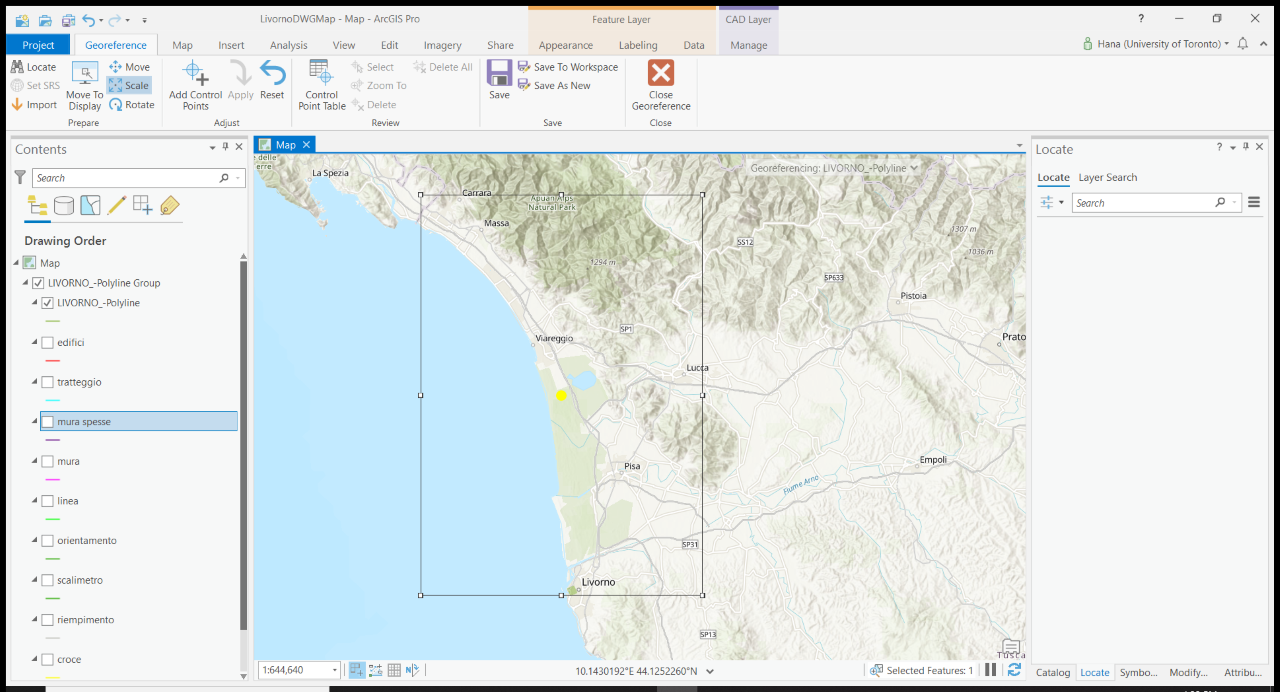
Task: Switch to List By Editing view
Action: [x=116, y=205]
